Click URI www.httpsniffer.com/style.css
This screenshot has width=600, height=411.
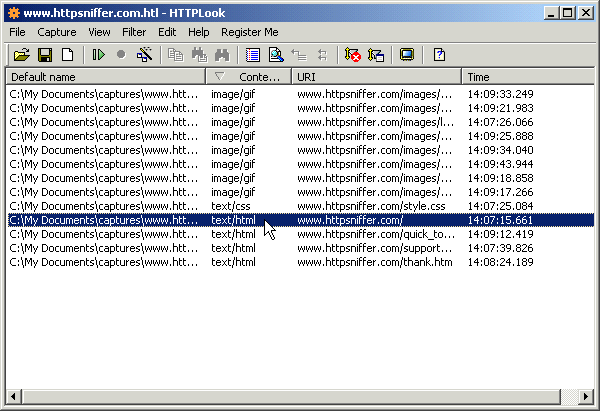pos(371,206)
